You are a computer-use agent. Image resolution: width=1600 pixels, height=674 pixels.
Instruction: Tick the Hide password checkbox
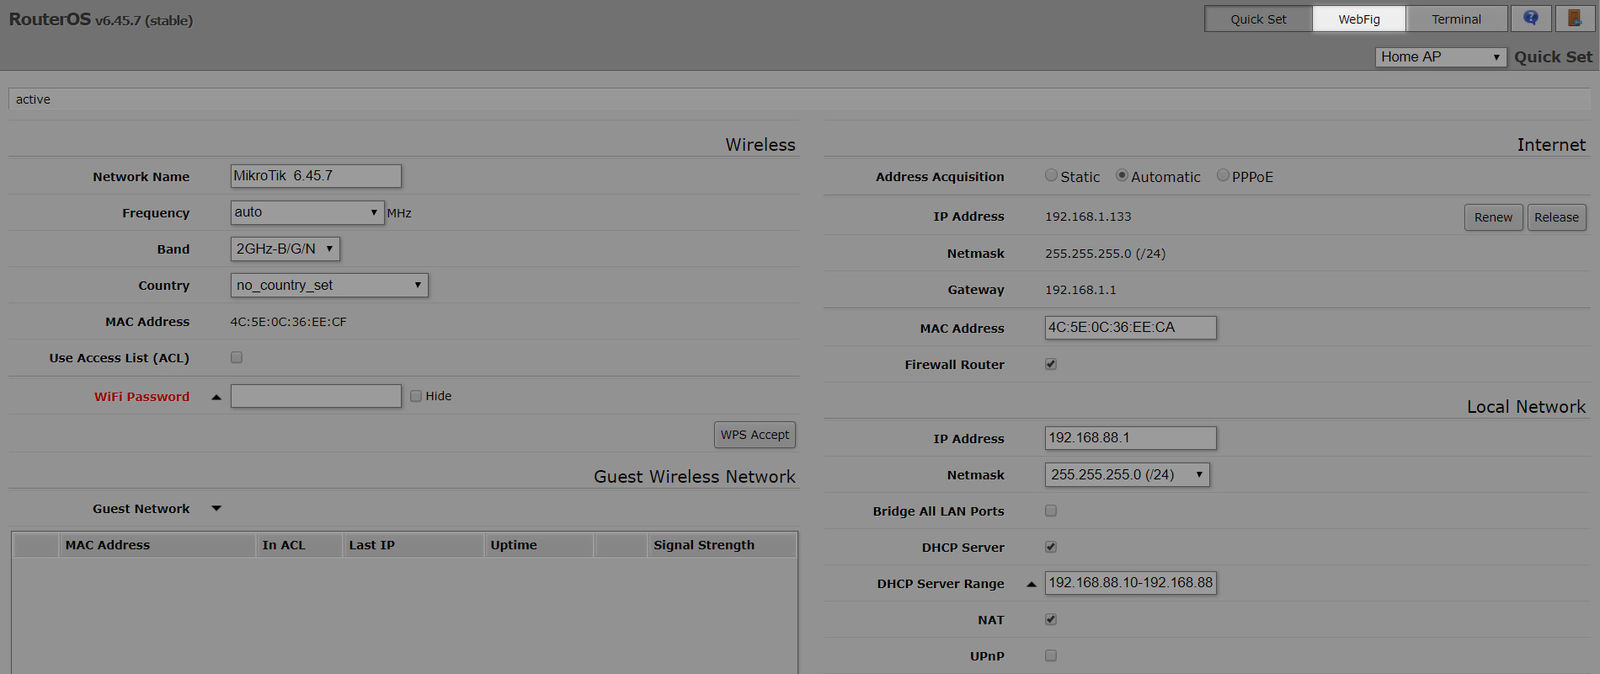(x=416, y=396)
